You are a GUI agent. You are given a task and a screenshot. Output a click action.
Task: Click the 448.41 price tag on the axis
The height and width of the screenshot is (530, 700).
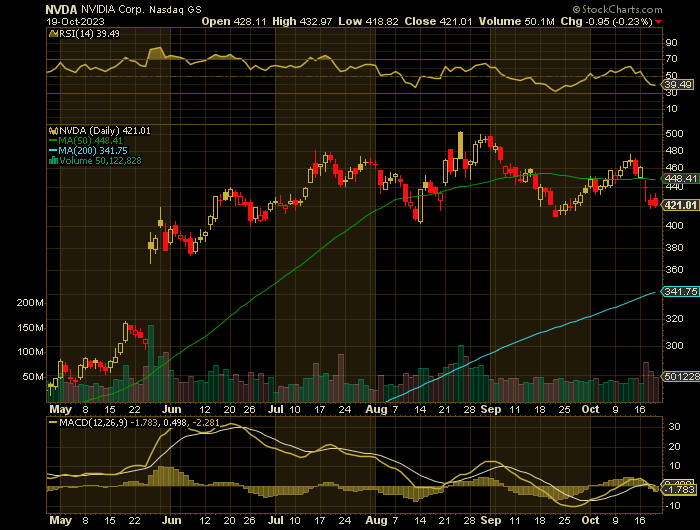click(681, 179)
